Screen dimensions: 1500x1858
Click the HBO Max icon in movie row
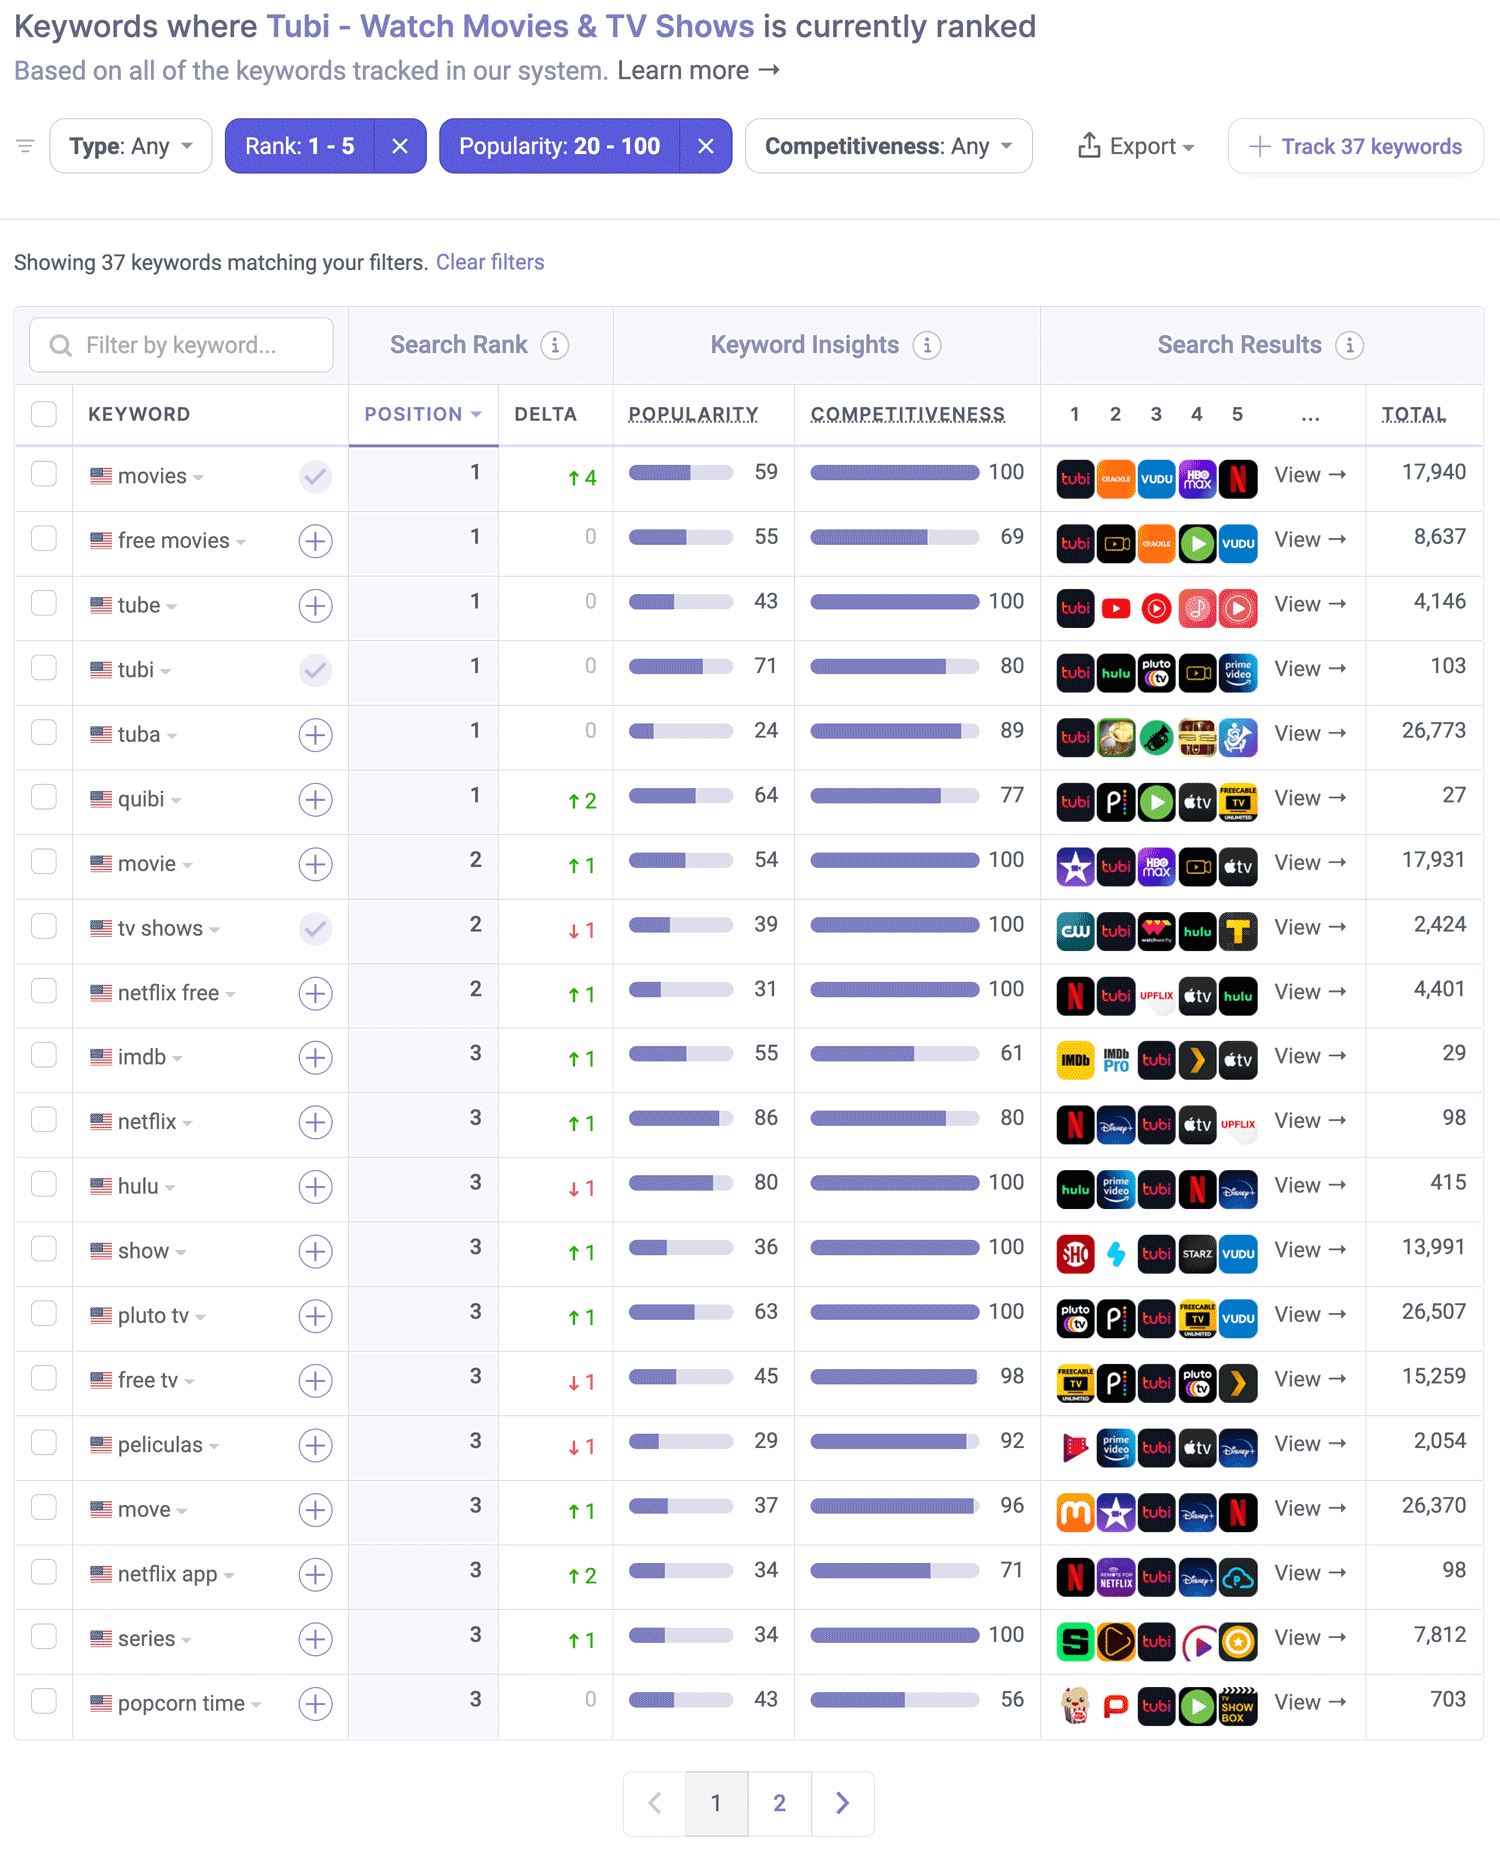(x=1157, y=866)
